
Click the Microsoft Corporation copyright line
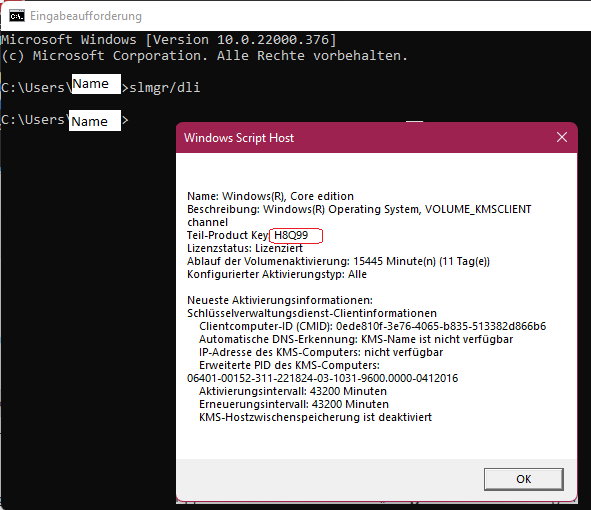[205, 56]
